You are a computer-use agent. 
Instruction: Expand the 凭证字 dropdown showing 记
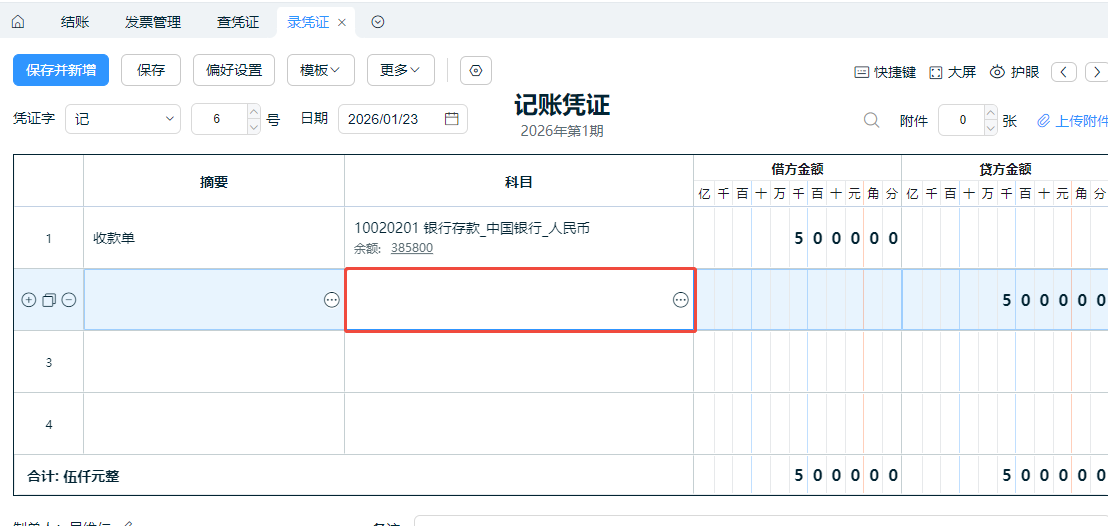123,119
